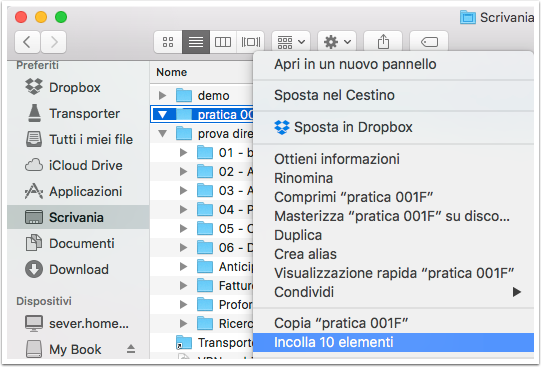Open Dropbox in the sidebar

(75, 87)
